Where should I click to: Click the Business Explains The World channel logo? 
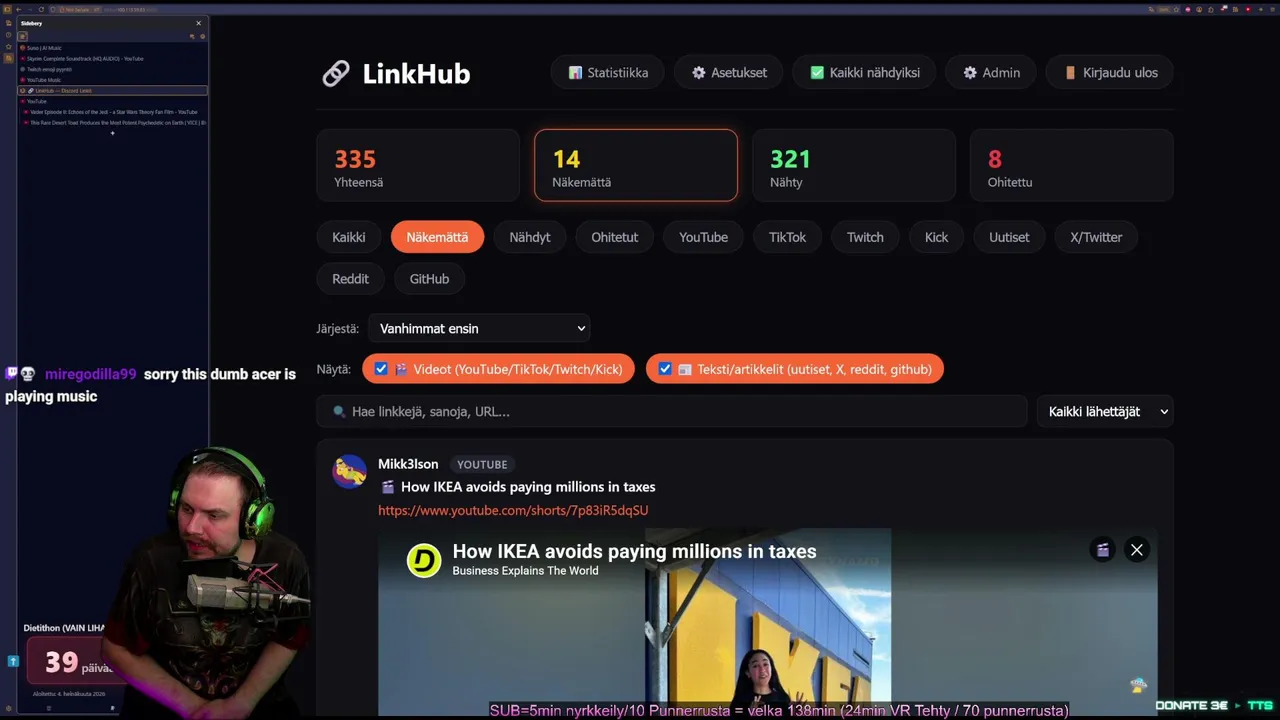(x=424, y=560)
